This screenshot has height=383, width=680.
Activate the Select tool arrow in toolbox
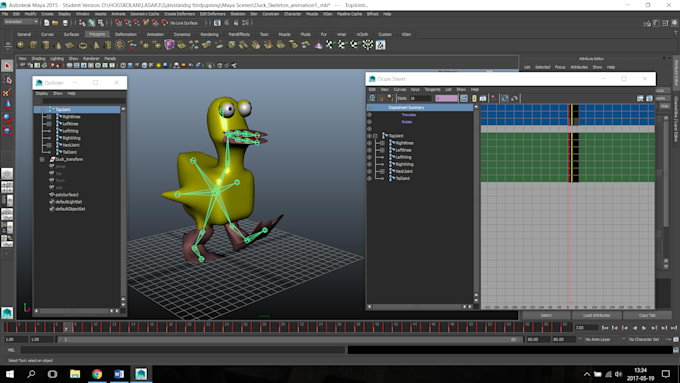7,66
